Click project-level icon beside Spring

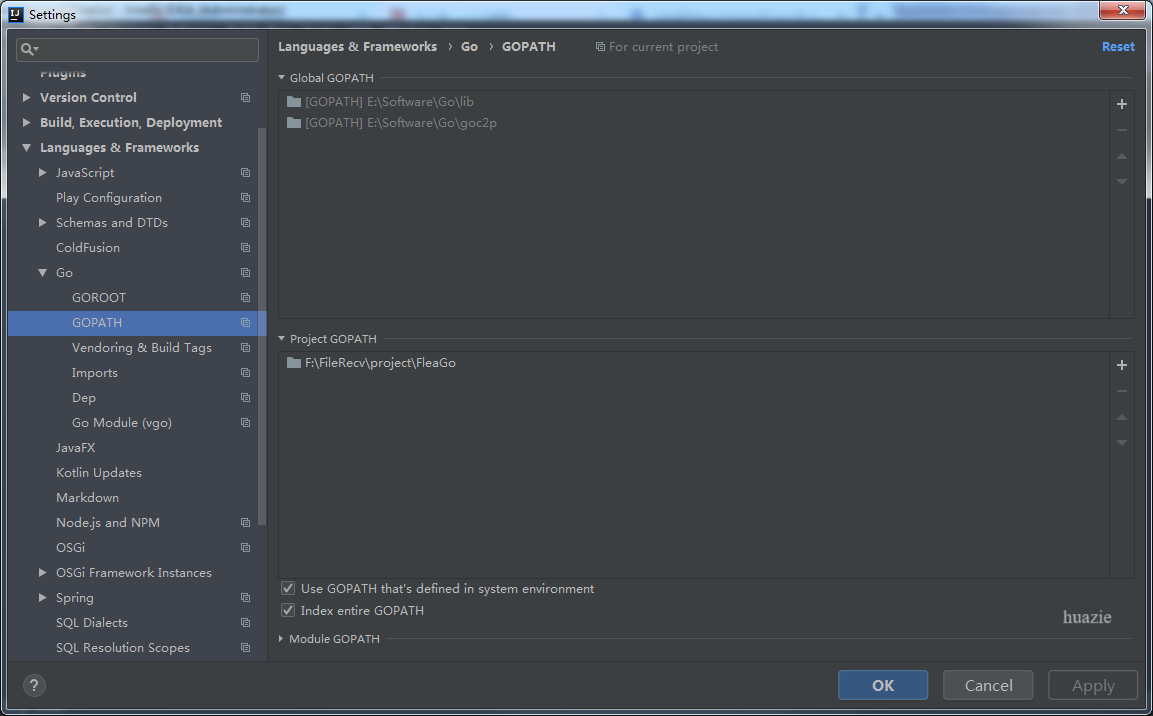coord(246,598)
